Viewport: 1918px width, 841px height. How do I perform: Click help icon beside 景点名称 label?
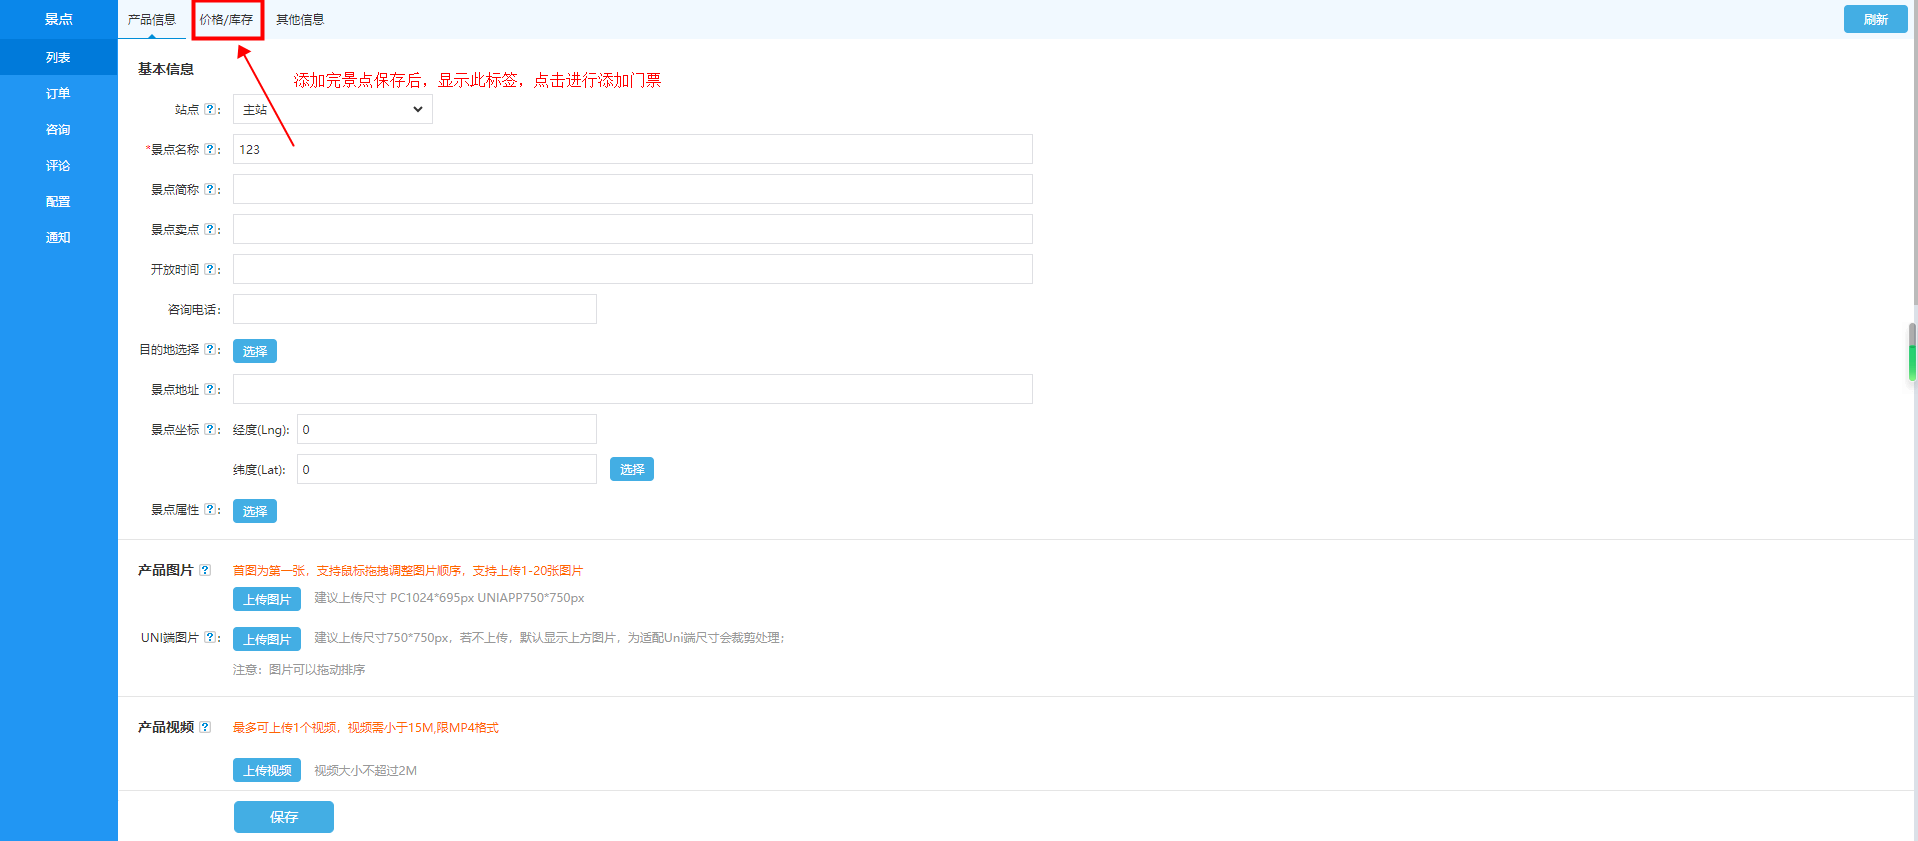pyautogui.click(x=210, y=149)
